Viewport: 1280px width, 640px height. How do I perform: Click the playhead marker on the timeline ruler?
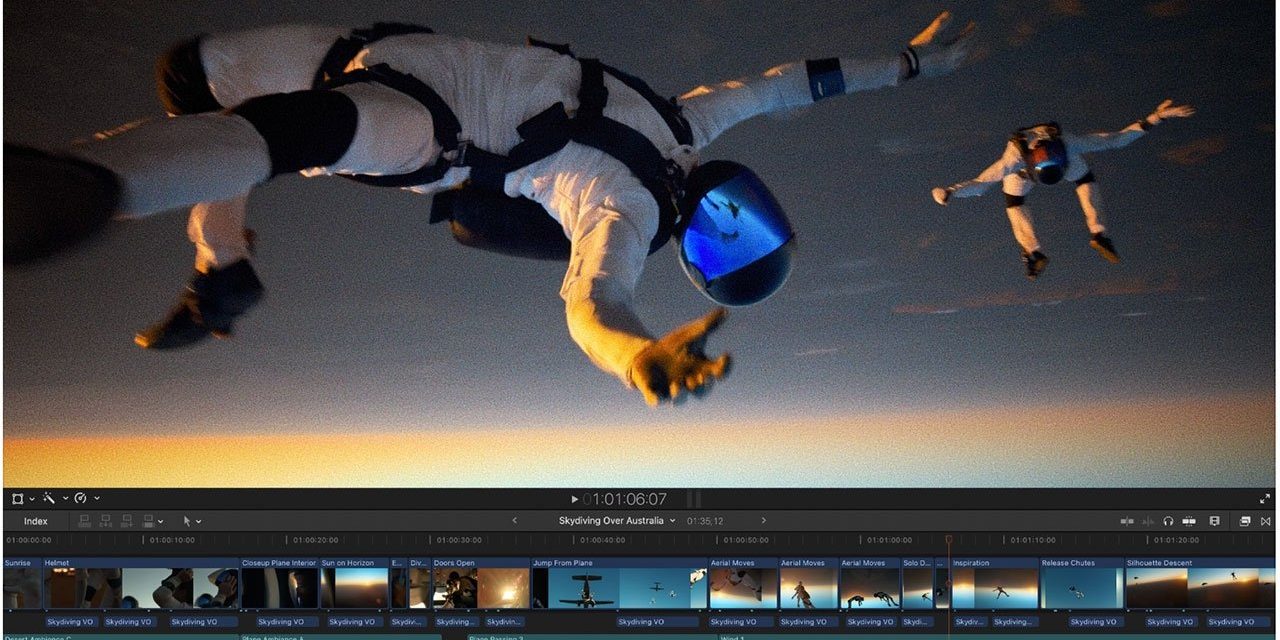click(x=949, y=540)
